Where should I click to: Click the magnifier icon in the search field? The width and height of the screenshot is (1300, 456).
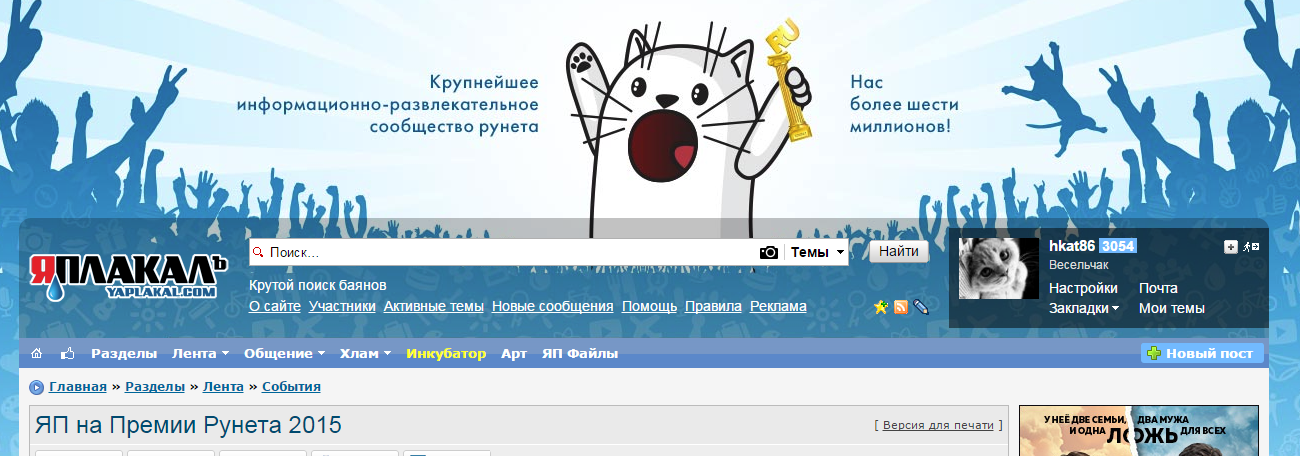coord(257,253)
